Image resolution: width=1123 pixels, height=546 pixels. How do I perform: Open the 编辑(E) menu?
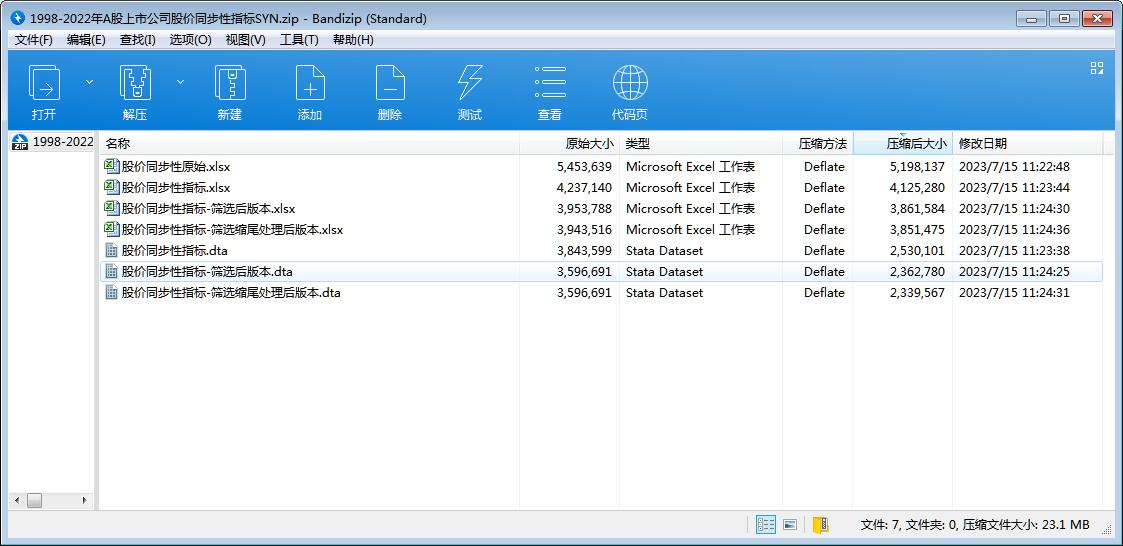86,40
